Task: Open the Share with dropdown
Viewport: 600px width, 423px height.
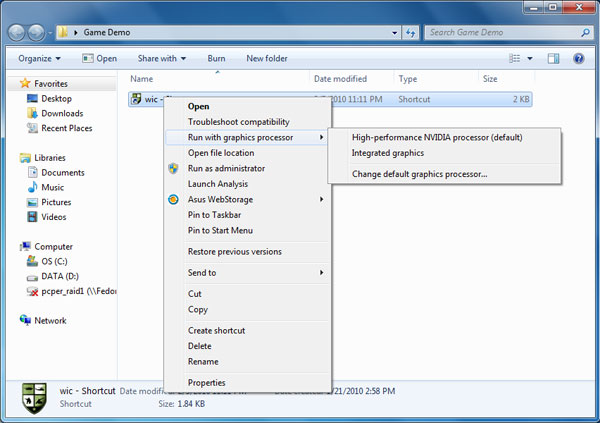Action: [x=161, y=59]
